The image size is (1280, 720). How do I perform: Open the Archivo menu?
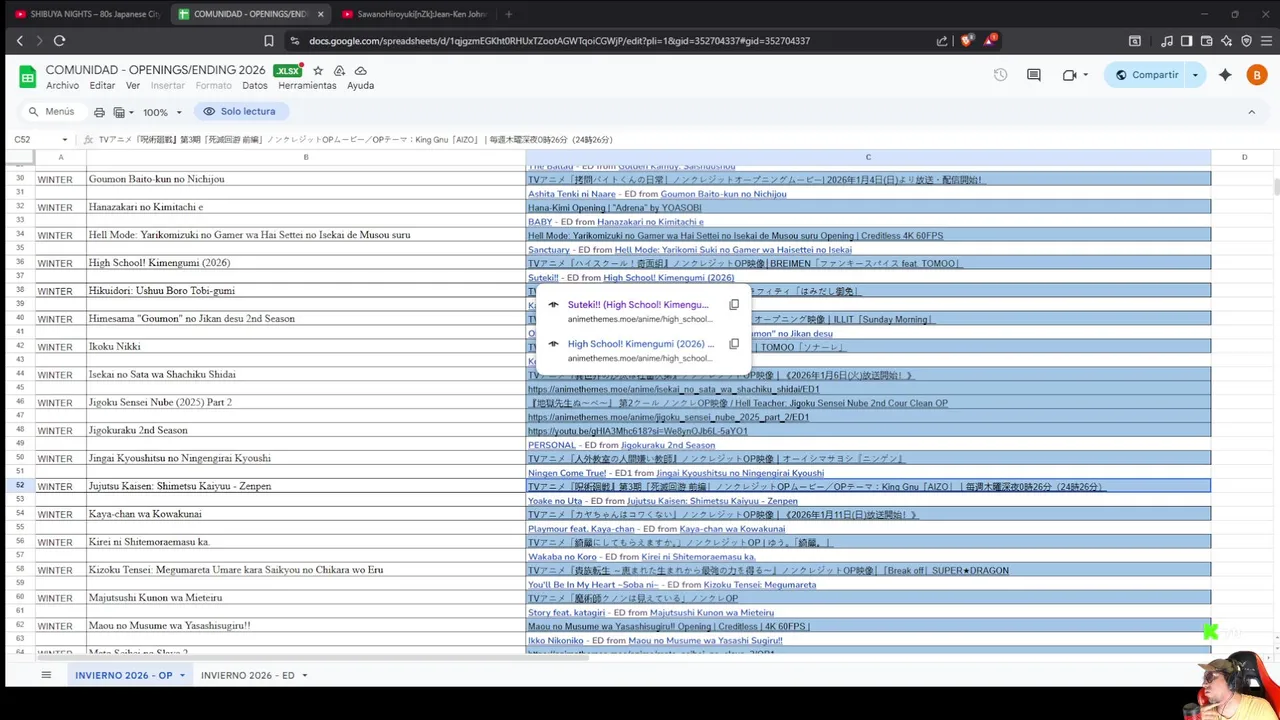coord(62,86)
